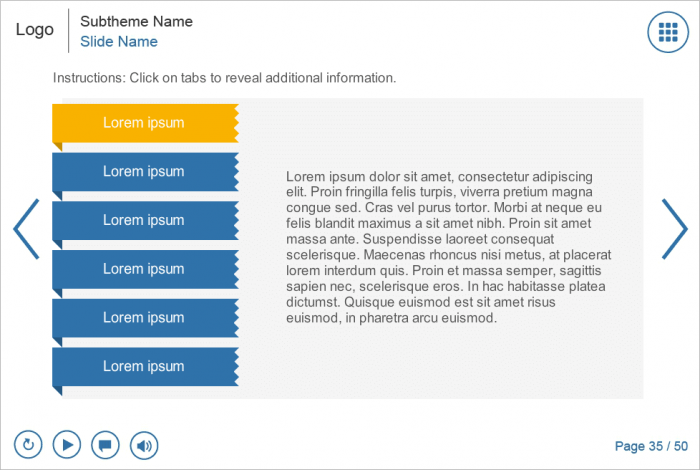The image size is (700, 470).
Task: Open the captions speech bubble icon
Action: coord(105,444)
